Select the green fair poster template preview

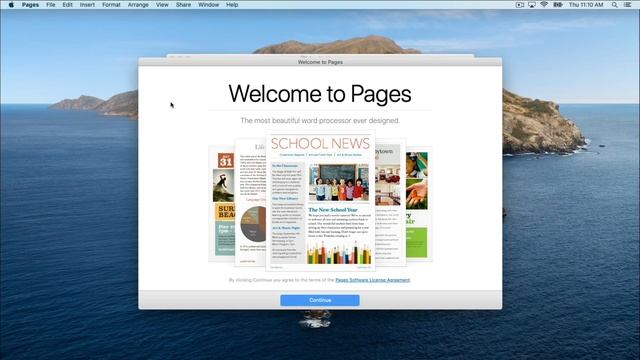click(419, 204)
